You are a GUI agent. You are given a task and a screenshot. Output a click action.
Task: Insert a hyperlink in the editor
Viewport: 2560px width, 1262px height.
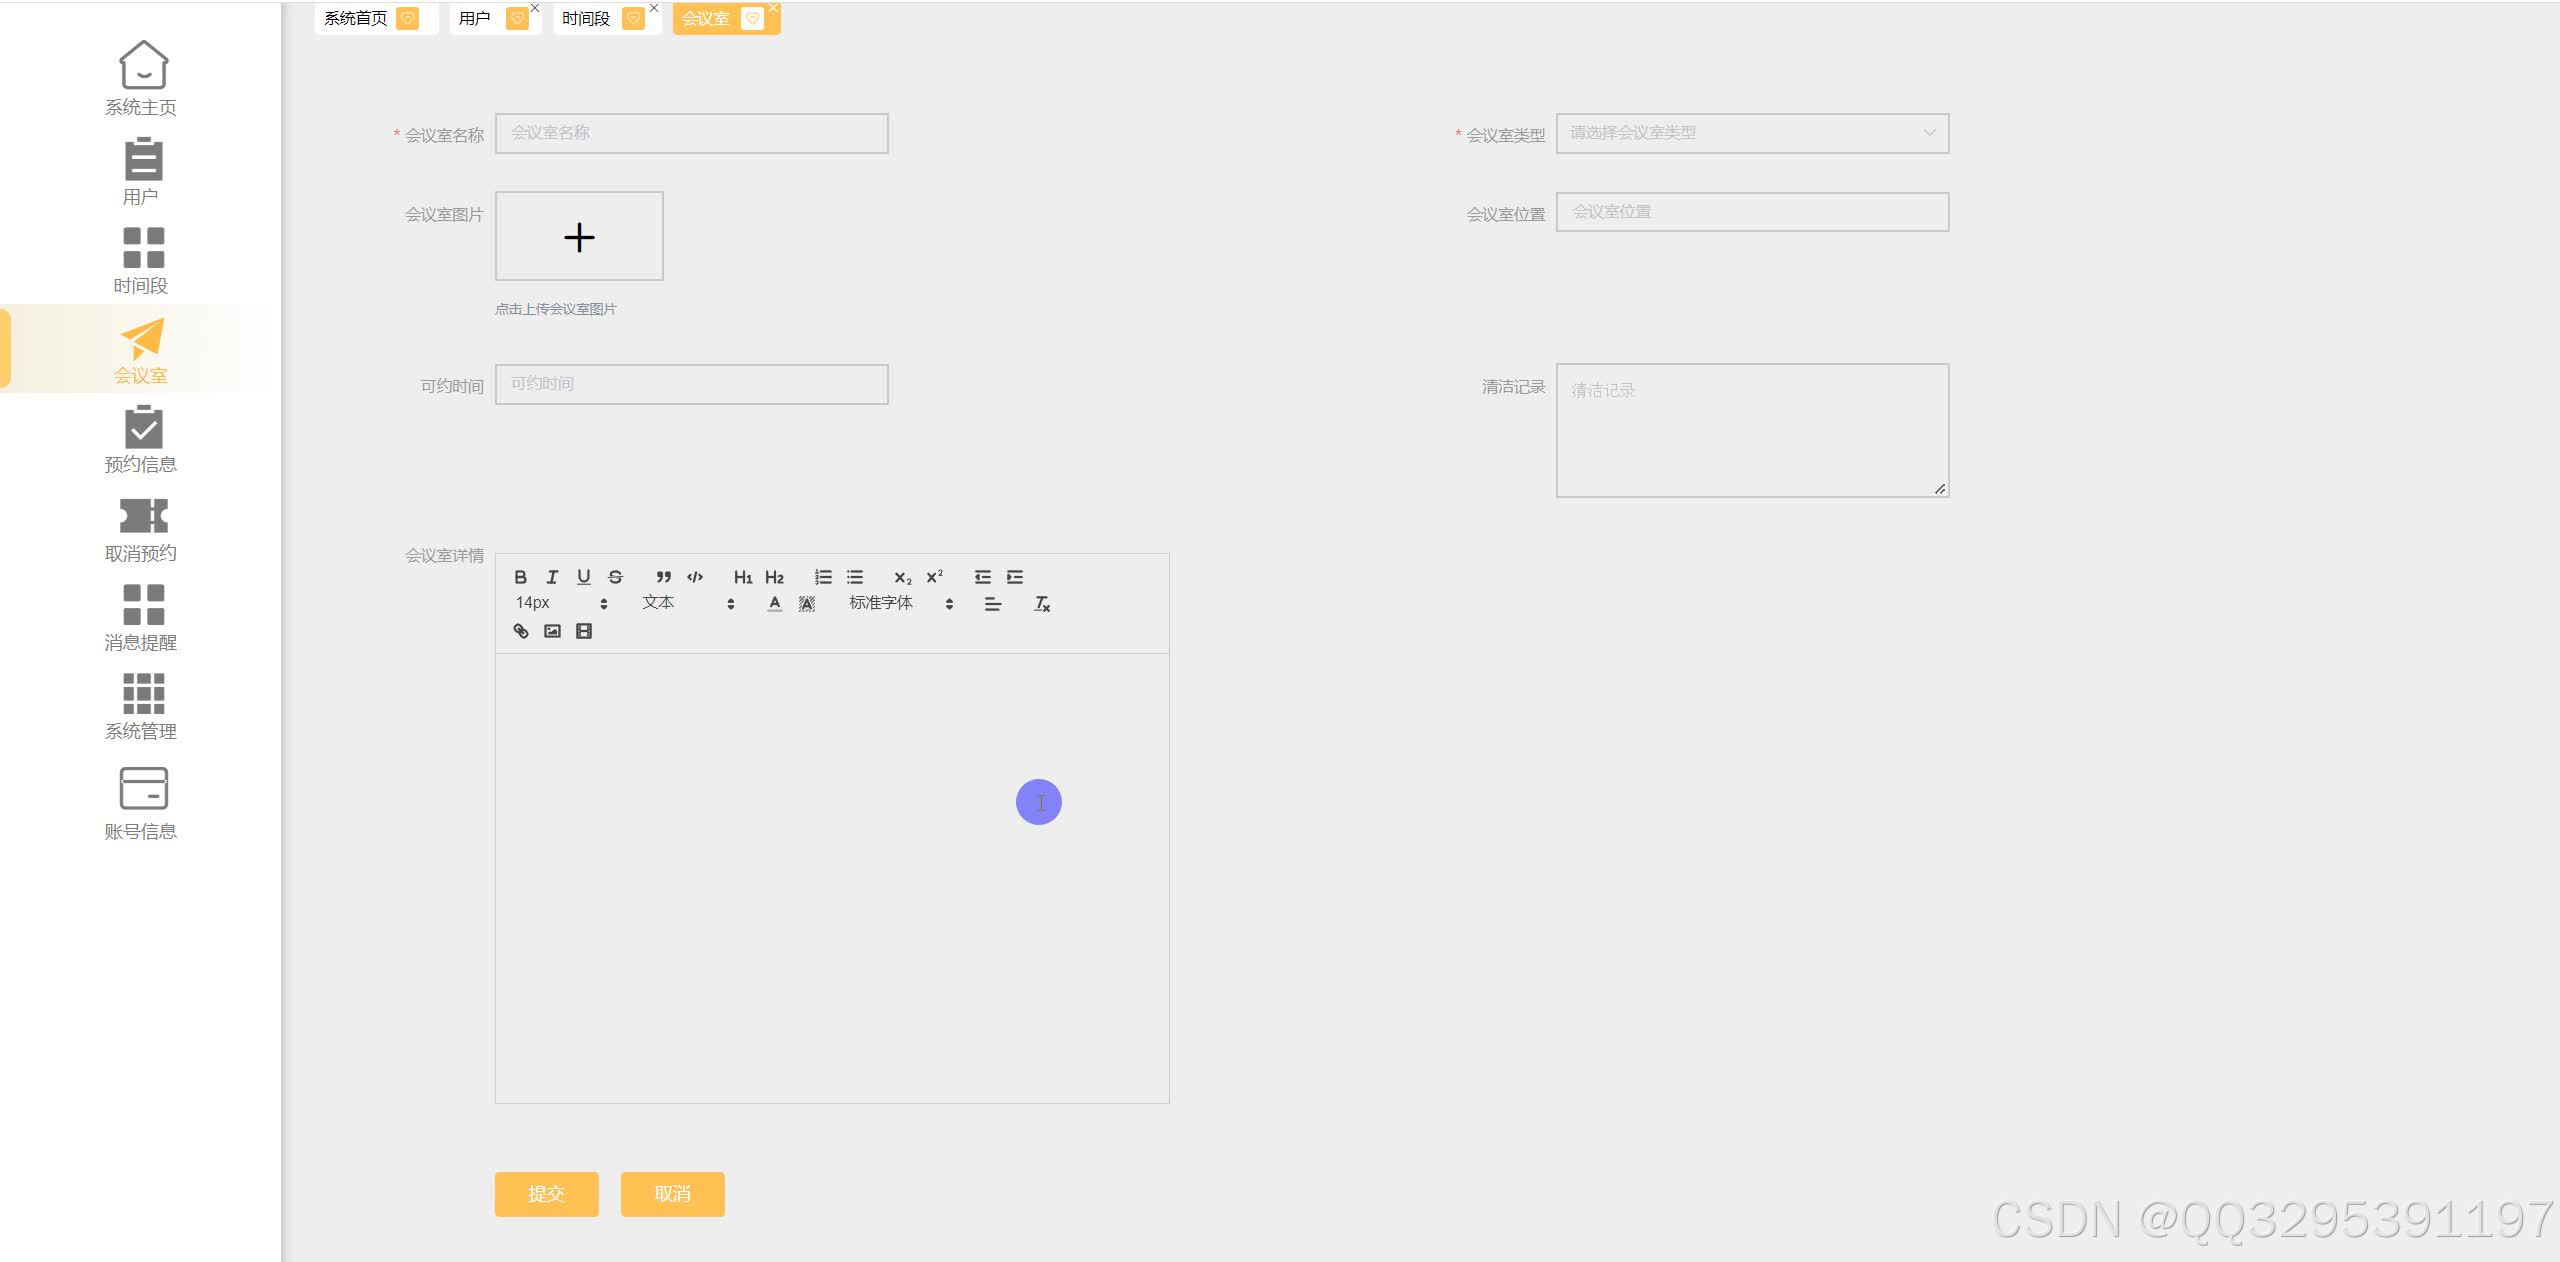(519, 631)
